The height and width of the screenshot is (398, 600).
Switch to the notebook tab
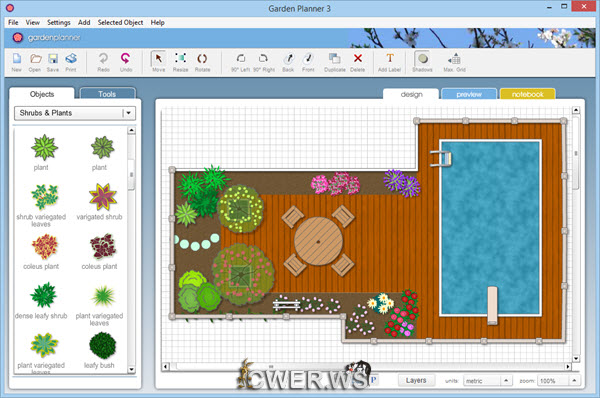point(527,94)
